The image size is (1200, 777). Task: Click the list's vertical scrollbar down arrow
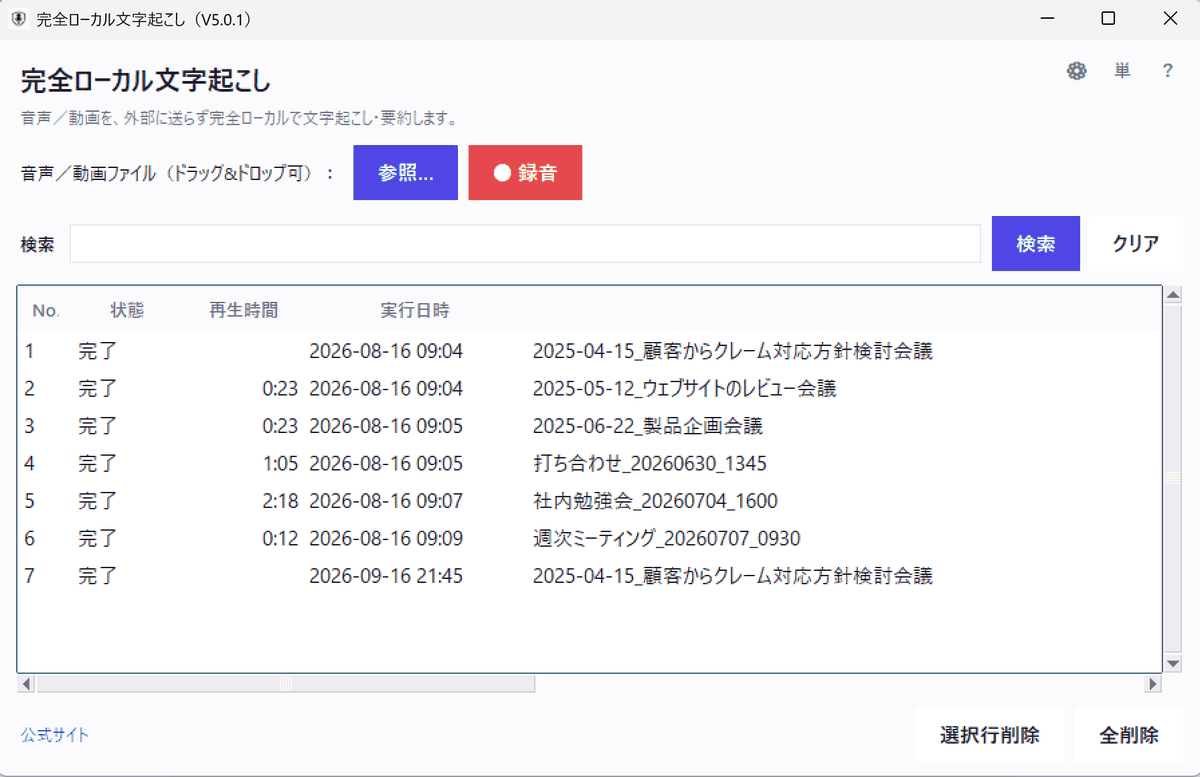click(x=1174, y=664)
